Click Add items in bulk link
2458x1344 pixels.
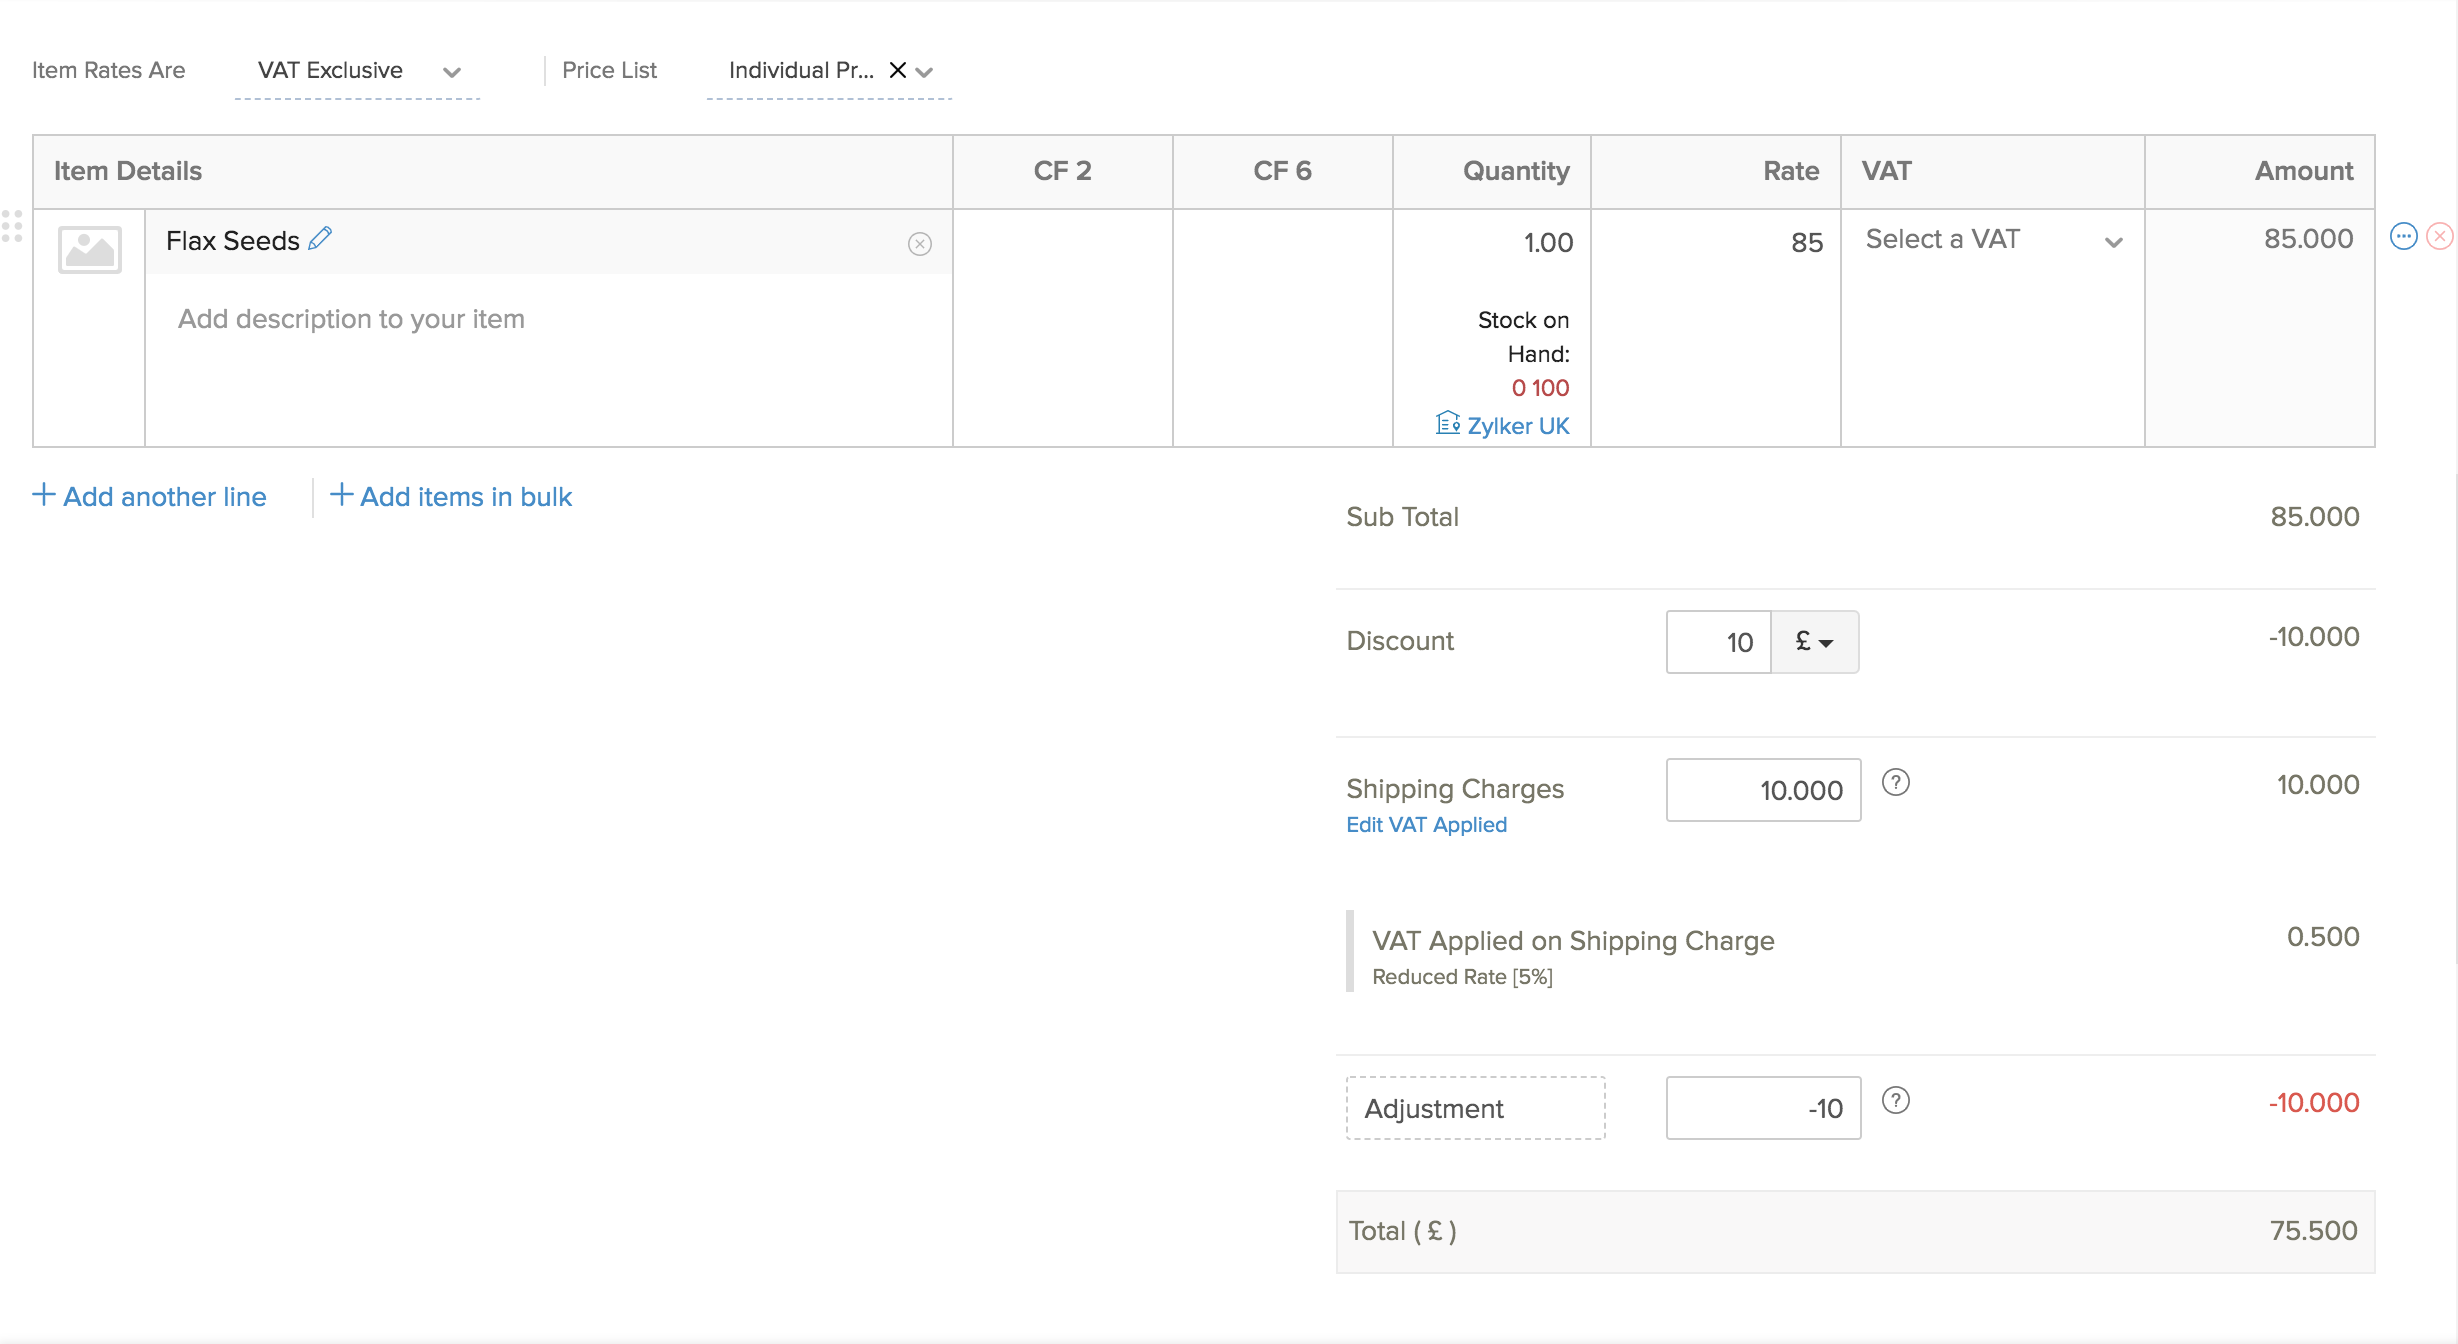tap(451, 497)
